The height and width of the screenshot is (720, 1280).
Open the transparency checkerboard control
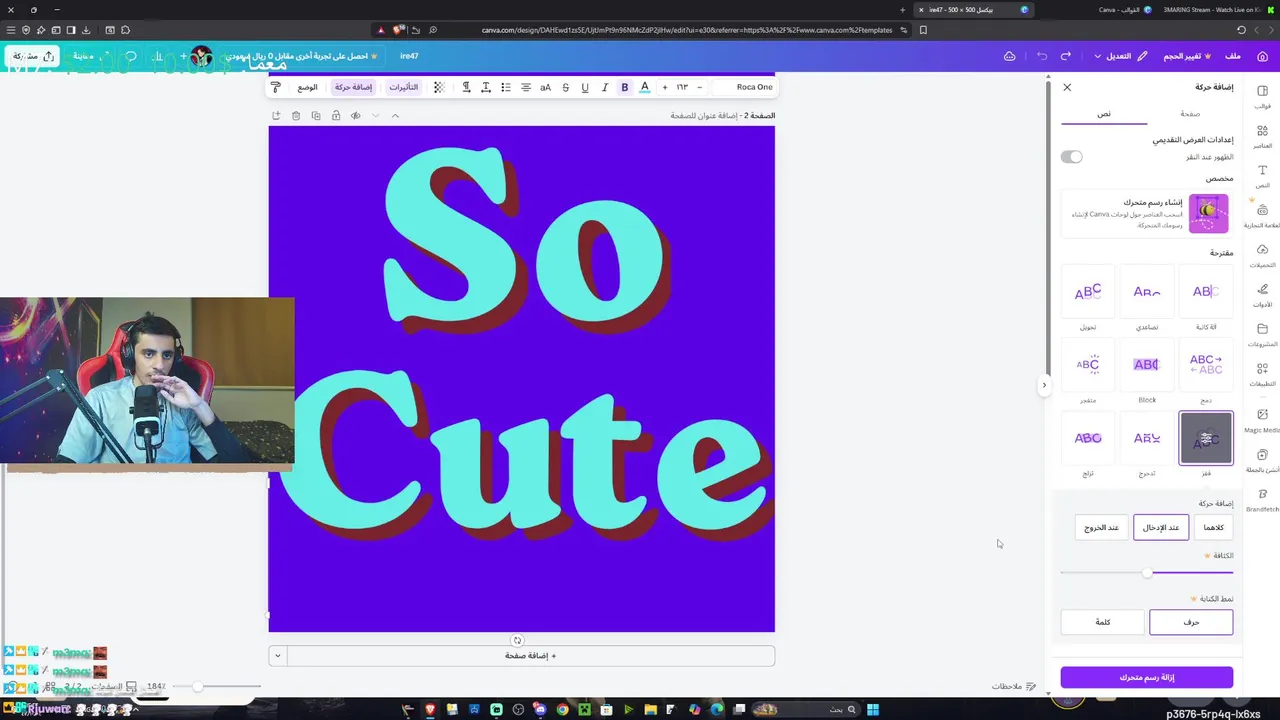(439, 87)
